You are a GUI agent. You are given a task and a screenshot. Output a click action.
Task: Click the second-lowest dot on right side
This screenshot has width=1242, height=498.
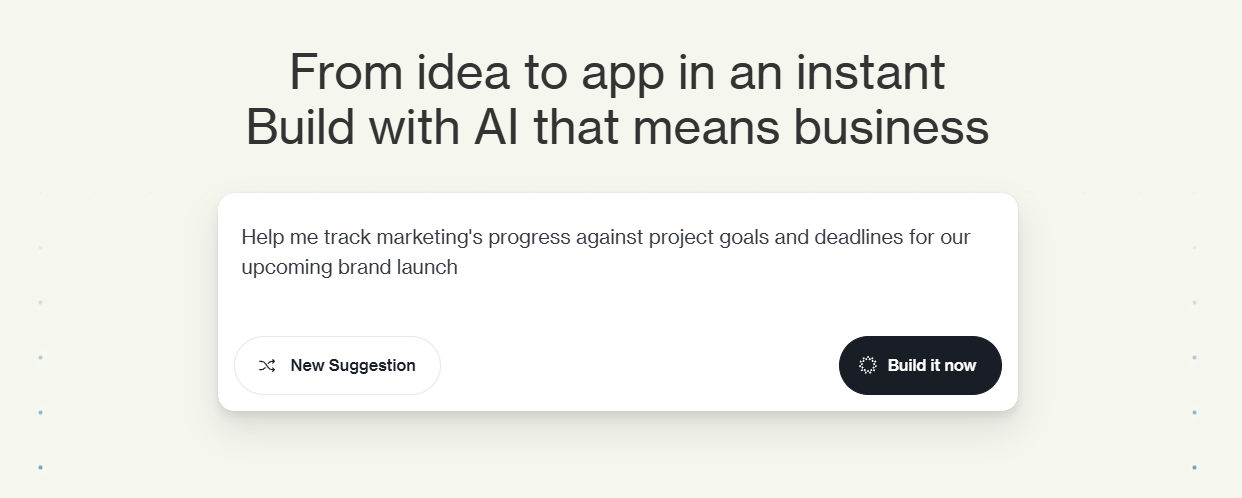[x=1194, y=412]
